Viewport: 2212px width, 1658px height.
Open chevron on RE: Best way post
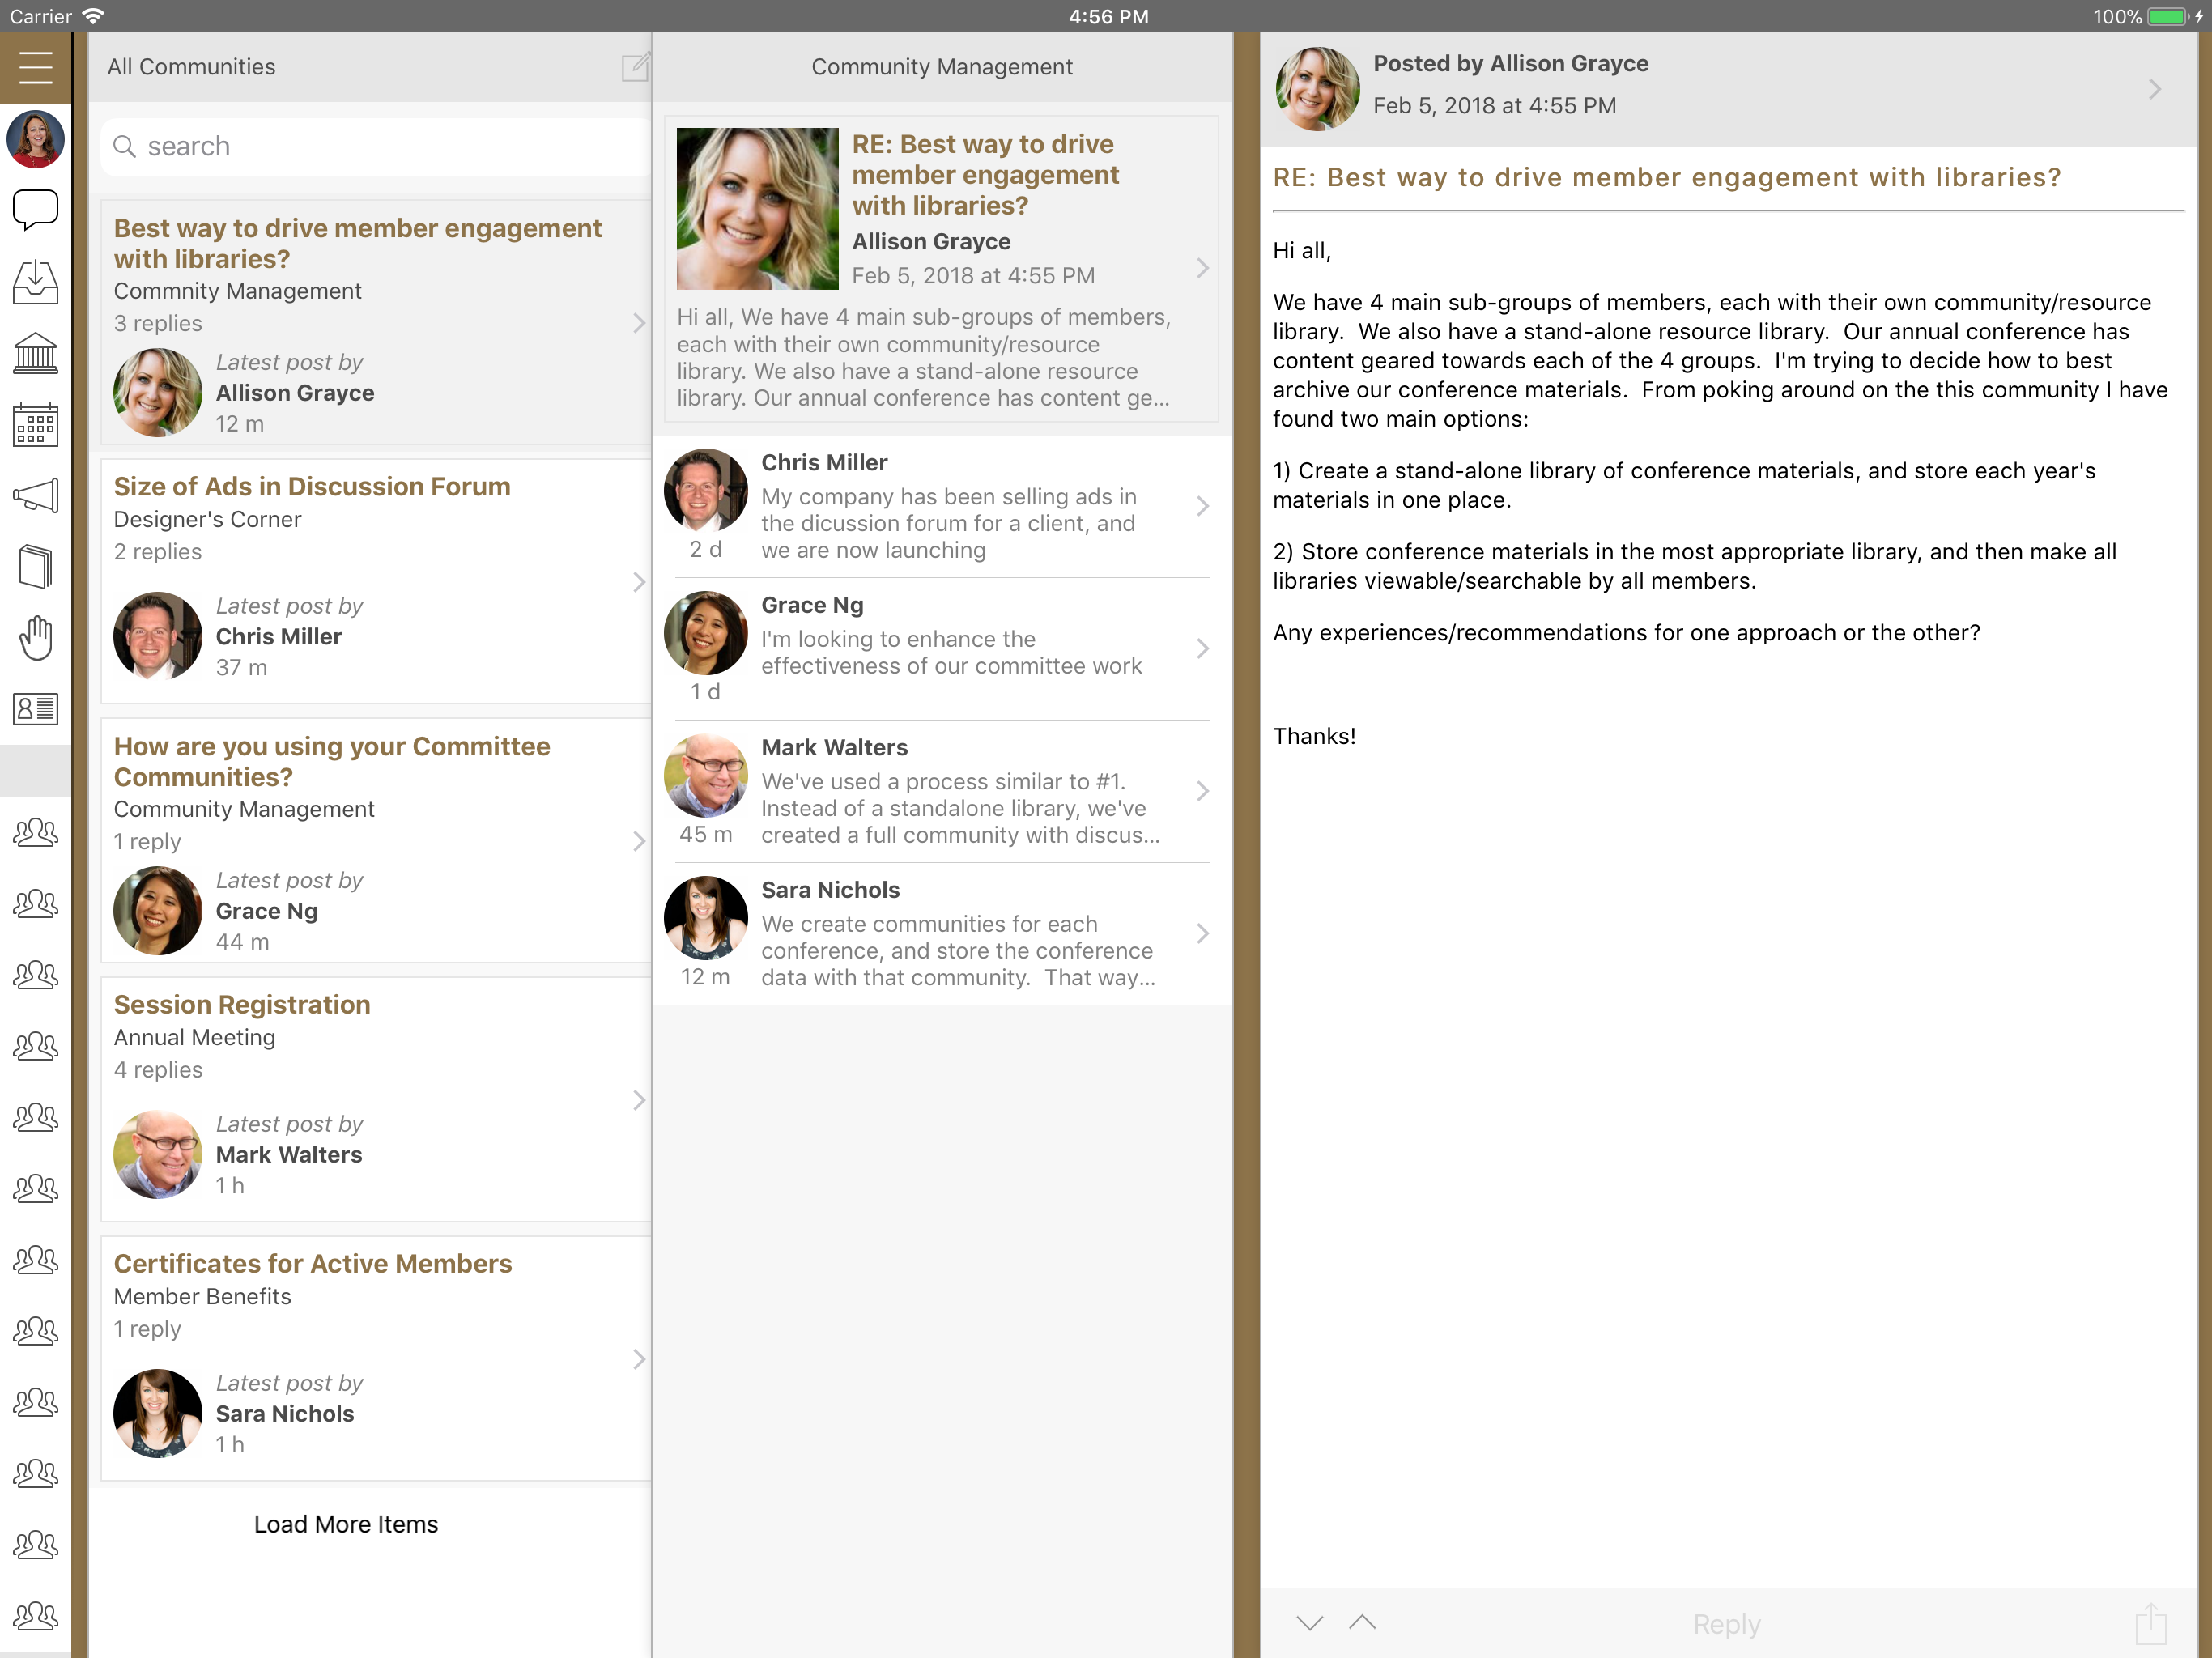coord(1203,268)
